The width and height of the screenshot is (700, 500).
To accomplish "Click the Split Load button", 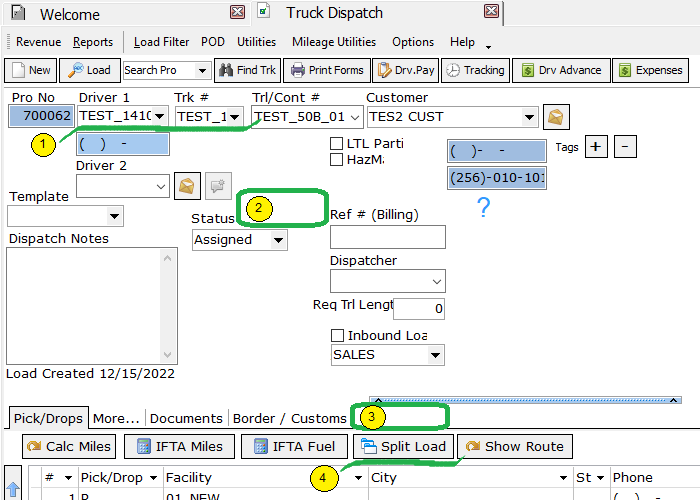I will tap(404, 446).
